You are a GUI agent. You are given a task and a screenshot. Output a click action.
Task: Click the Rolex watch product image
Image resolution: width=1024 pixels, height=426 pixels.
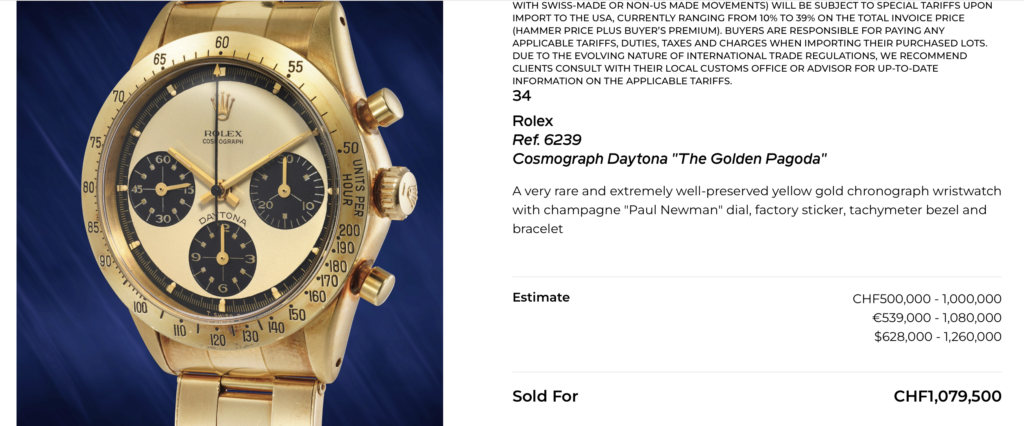pos(229,213)
